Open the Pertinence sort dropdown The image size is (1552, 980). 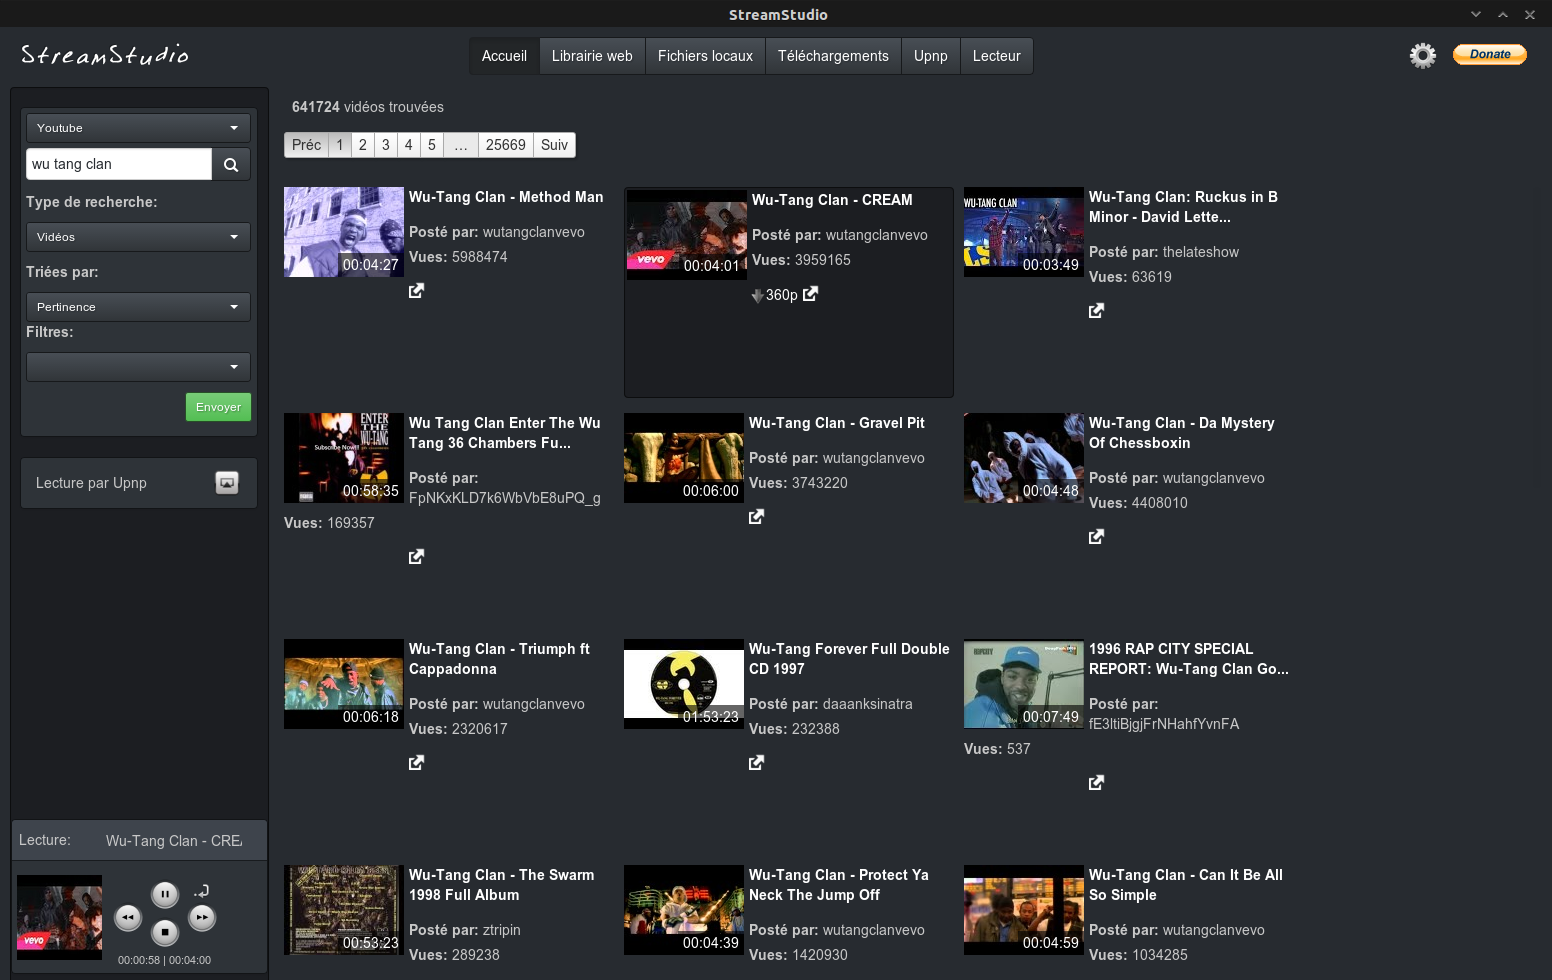coord(138,307)
